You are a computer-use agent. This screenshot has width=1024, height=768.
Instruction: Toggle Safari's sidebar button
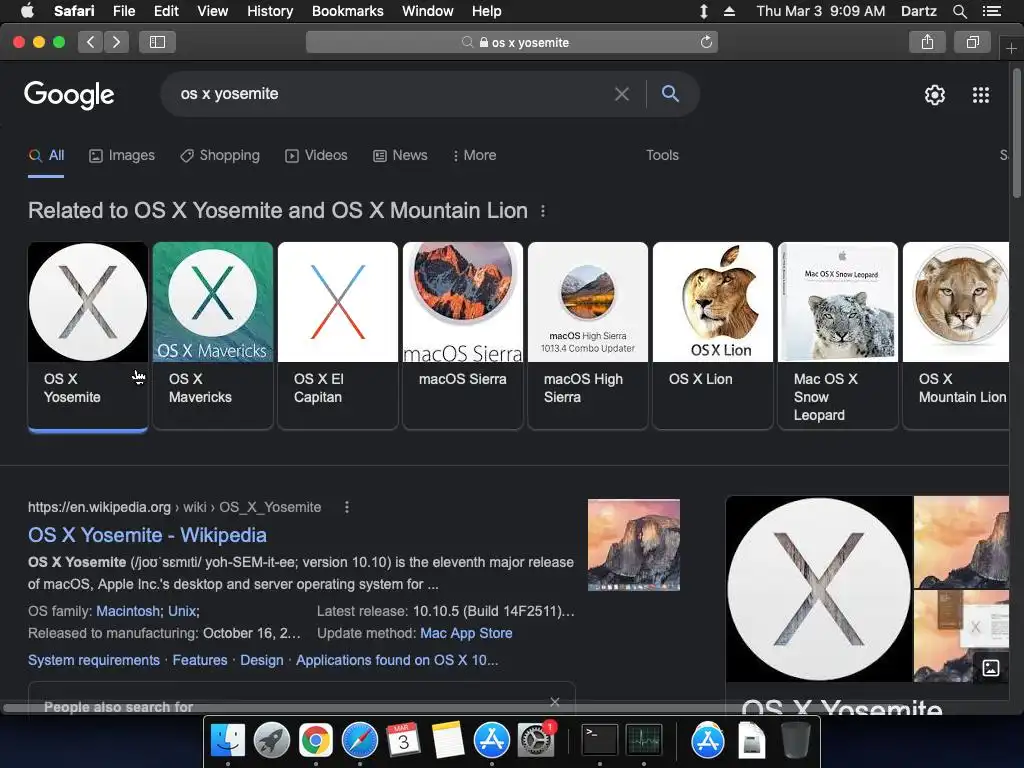coord(157,42)
